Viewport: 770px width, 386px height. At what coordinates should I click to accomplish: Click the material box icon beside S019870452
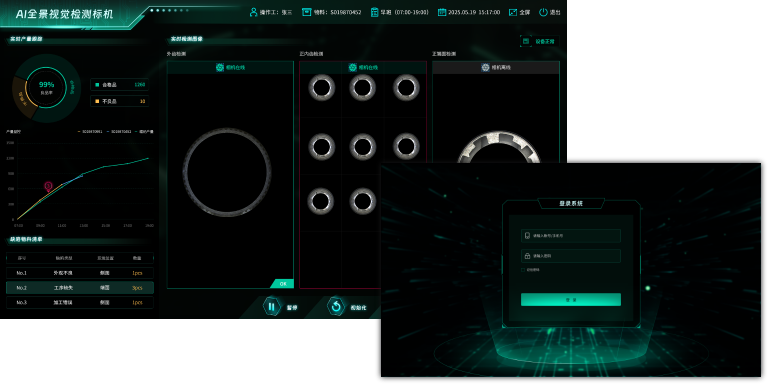(306, 12)
